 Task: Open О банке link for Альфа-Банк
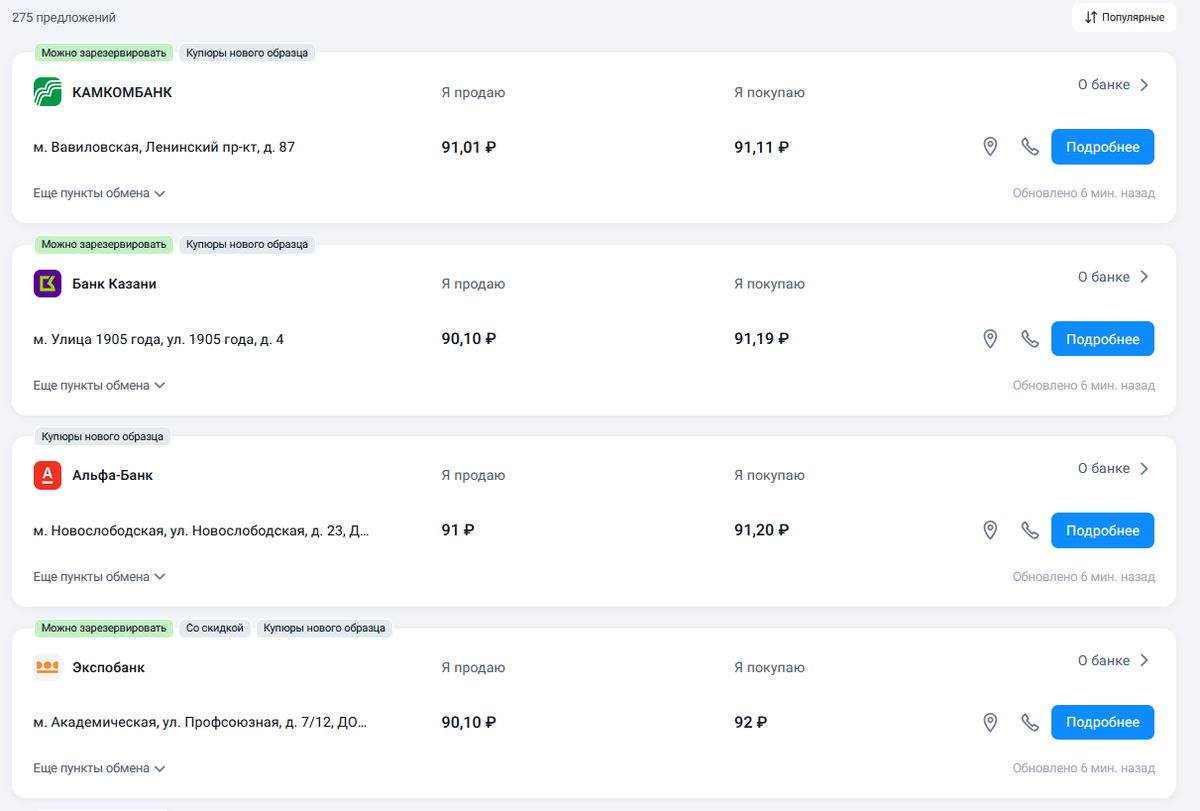tap(1114, 468)
